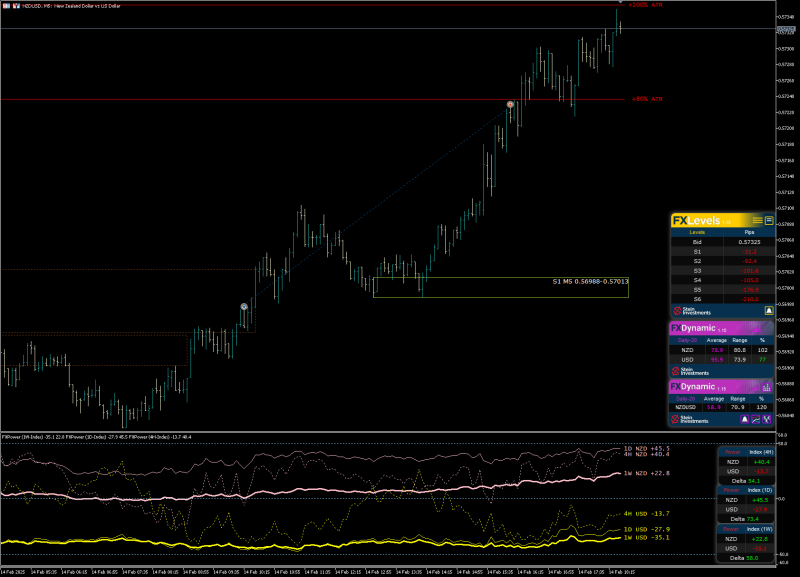Screen dimensions: 800x577
Task: Select the Daily-20 label in the NZDUSD panel
Action: coord(685,399)
